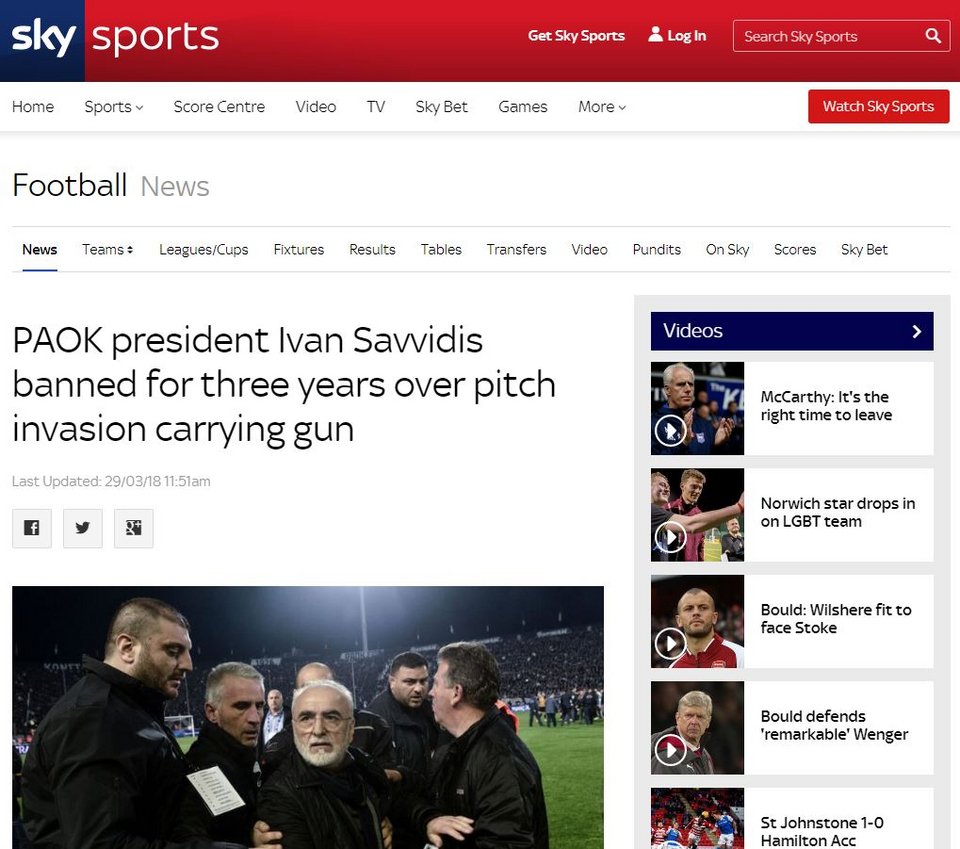Open the Videos panel arrow
The height and width of the screenshot is (849, 960).
click(x=916, y=331)
